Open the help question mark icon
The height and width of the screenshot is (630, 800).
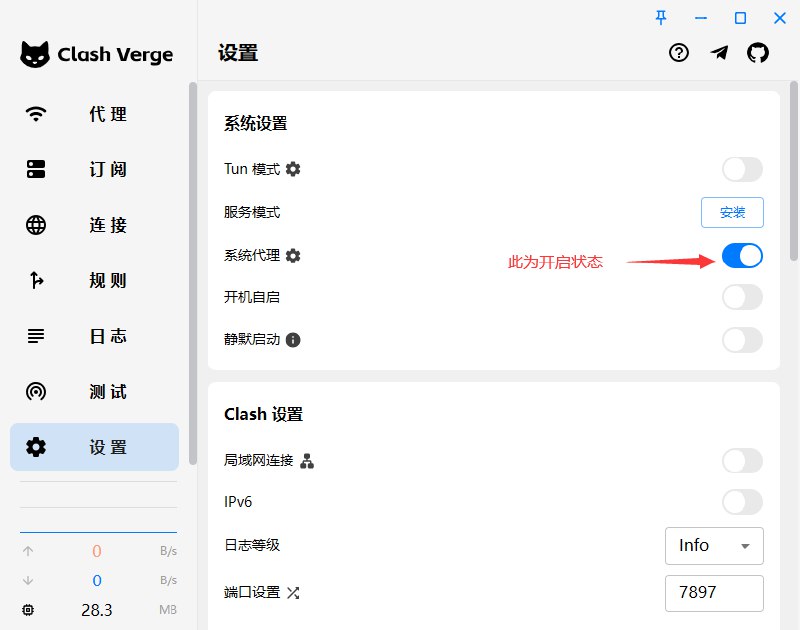pos(679,53)
